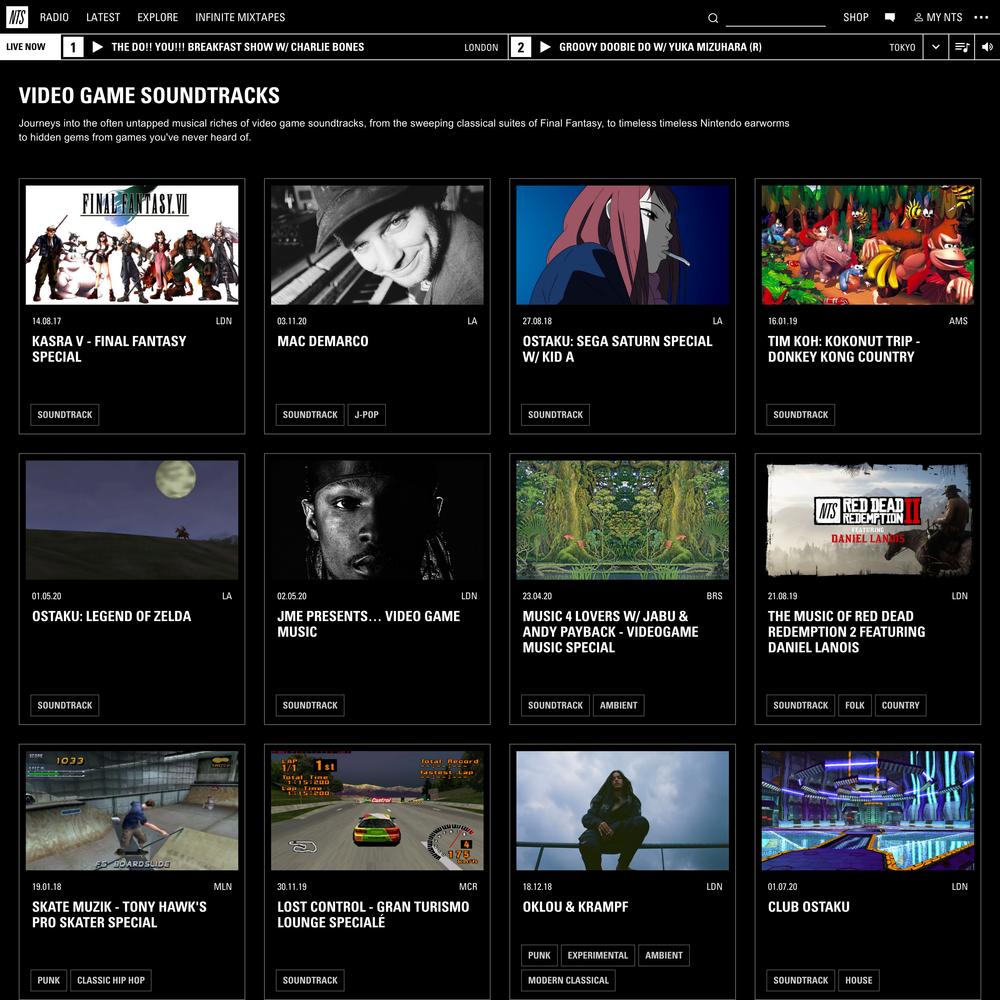Viewport: 1000px width, 1000px height.
Task: Click Soundtrack tag on Kasra V card
Action: click(64, 415)
